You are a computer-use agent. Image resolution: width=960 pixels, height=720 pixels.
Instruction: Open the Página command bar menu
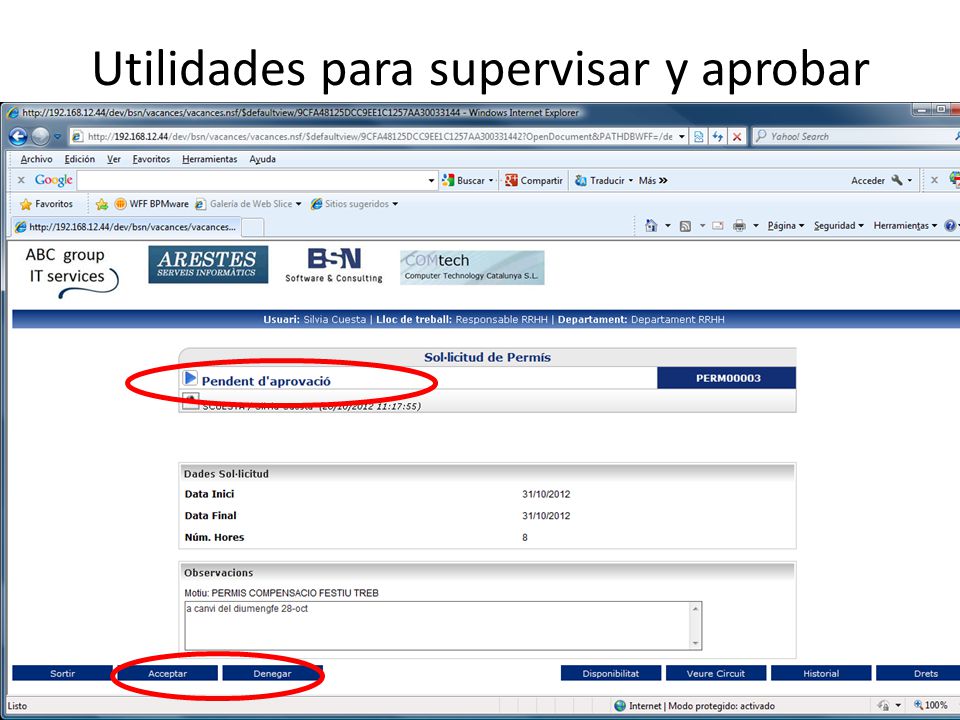[x=786, y=226]
